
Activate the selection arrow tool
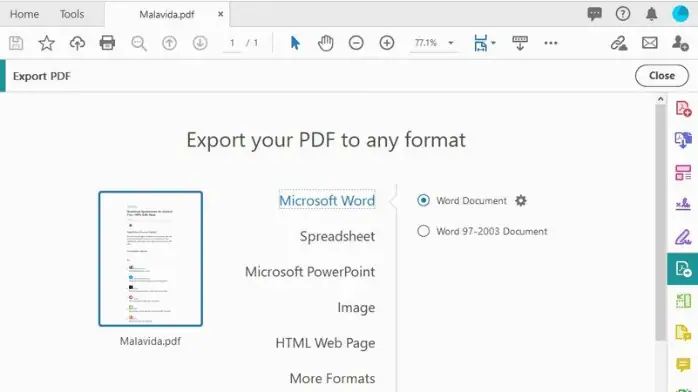tap(295, 43)
